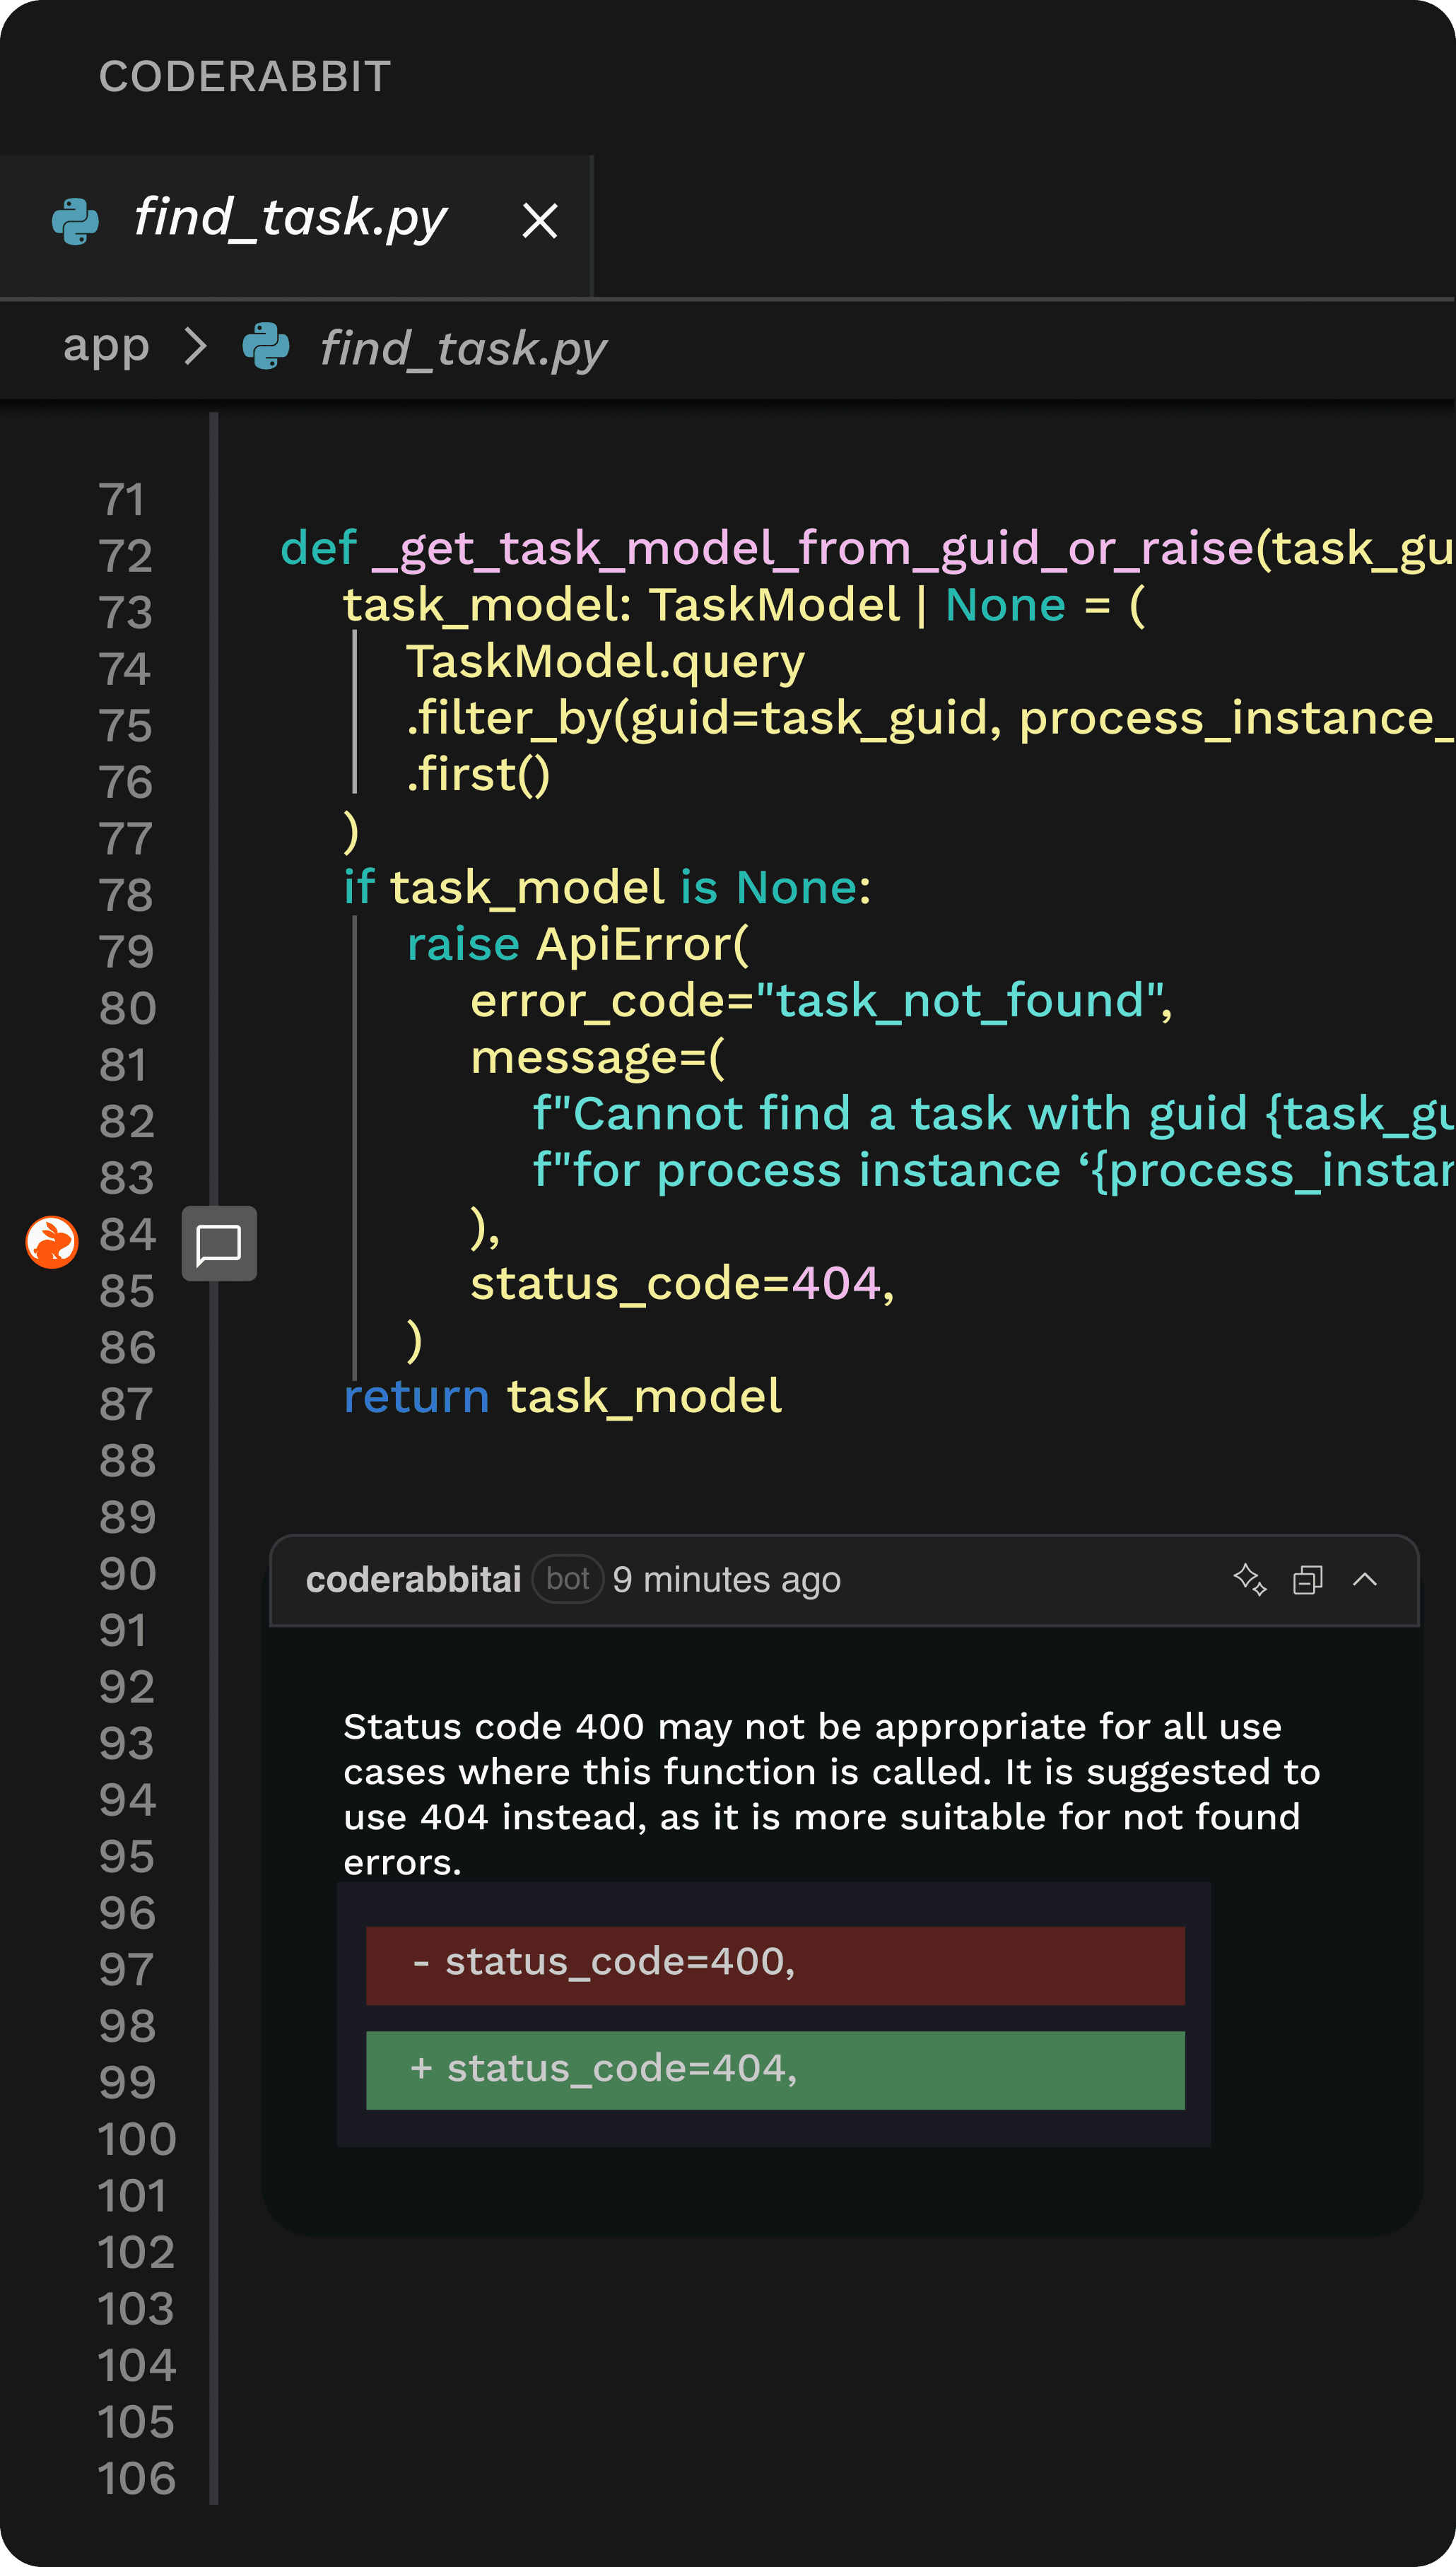The width and height of the screenshot is (1456, 2567).
Task: Collapse the comment with the chevron icon
Action: (1366, 1578)
